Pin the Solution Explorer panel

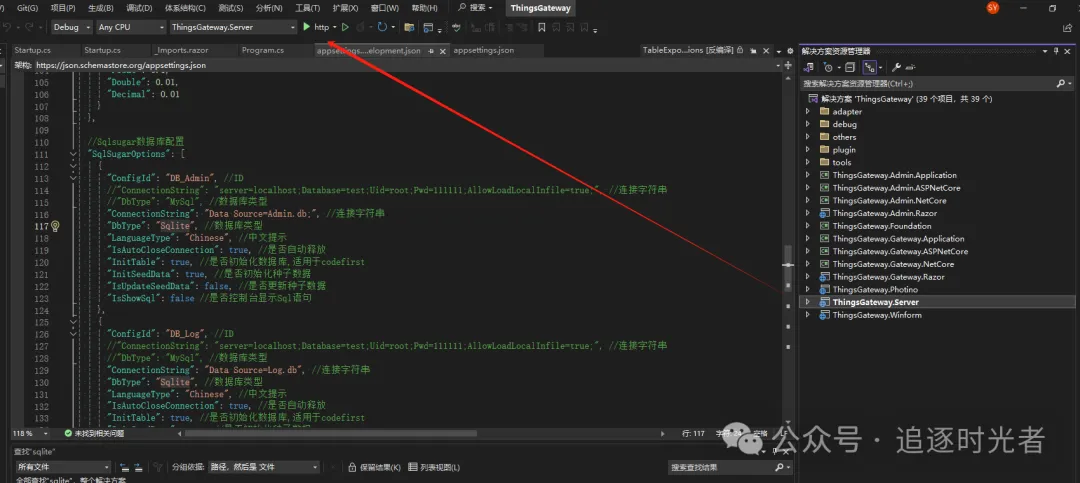coord(1056,51)
